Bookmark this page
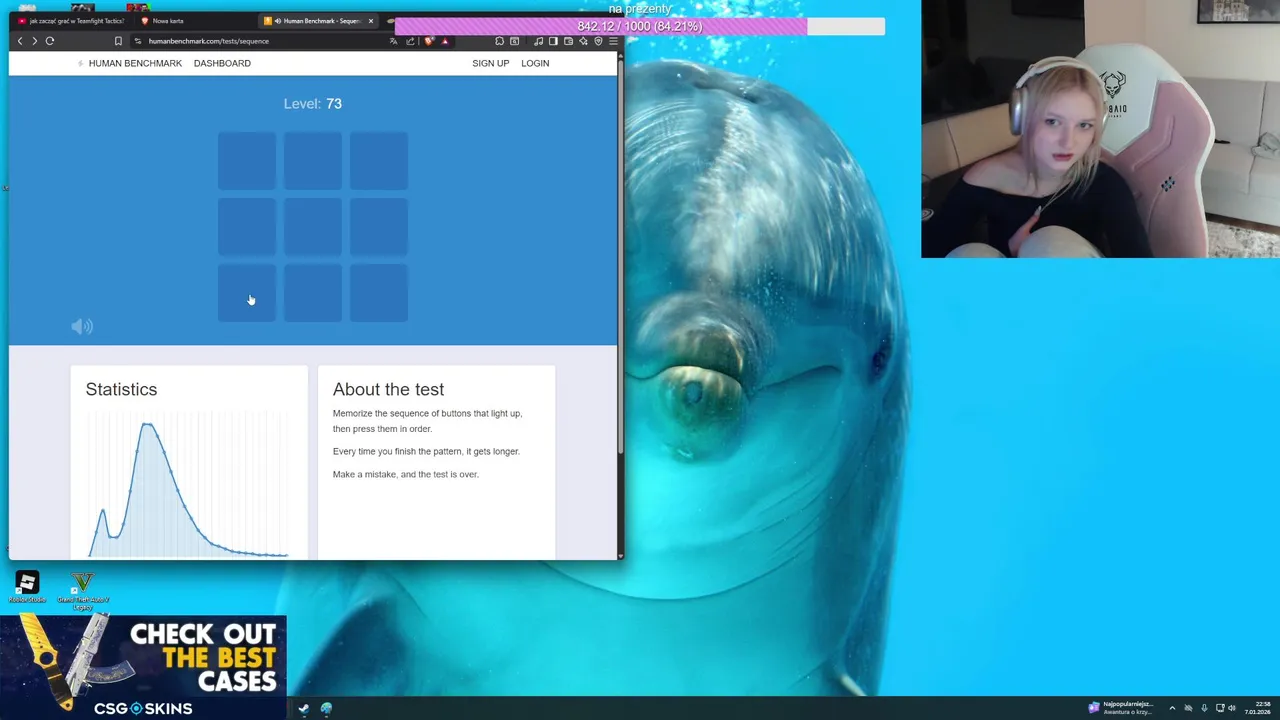 tap(118, 41)
